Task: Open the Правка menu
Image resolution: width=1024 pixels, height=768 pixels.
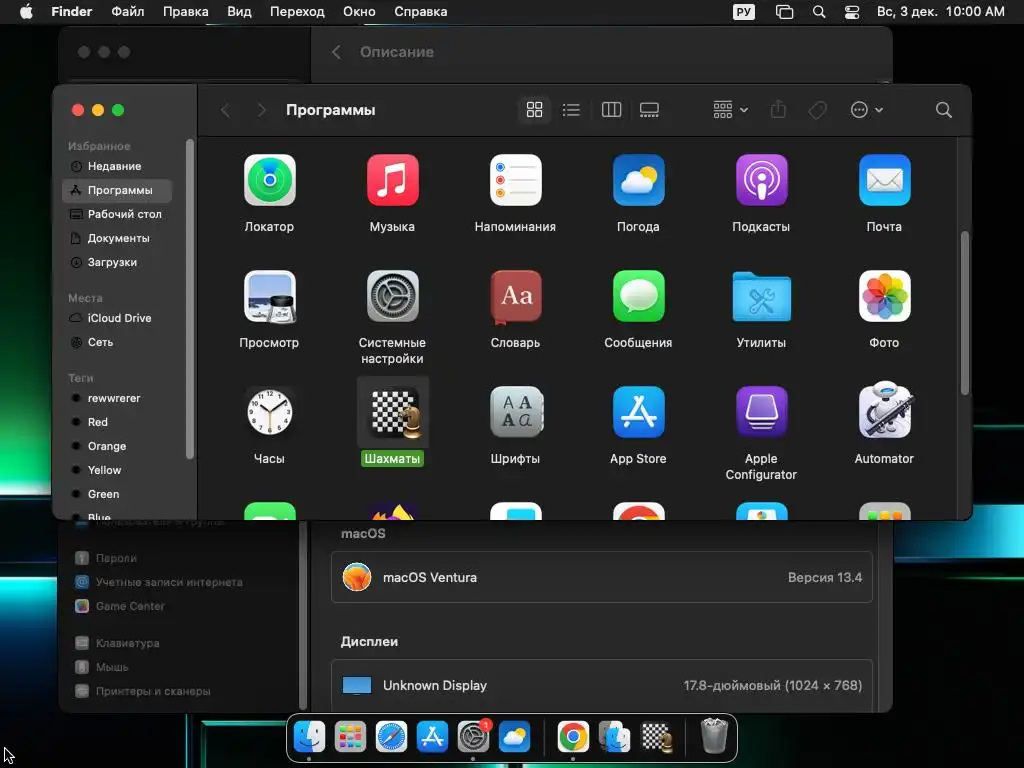Action: pyautogui.click(x=185, y=12)
